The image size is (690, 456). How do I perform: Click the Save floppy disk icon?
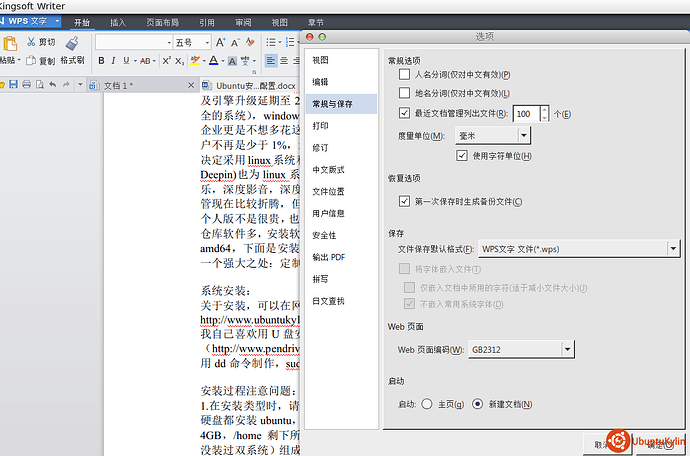click(x=14, y=85)
